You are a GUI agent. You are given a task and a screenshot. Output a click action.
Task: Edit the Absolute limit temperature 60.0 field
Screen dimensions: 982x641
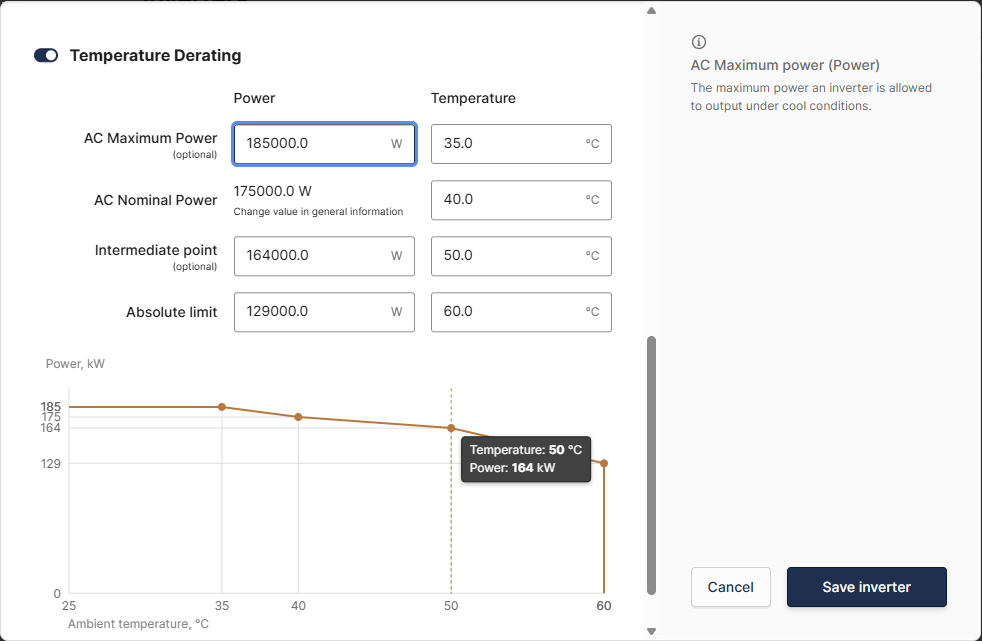coord(521,312)
